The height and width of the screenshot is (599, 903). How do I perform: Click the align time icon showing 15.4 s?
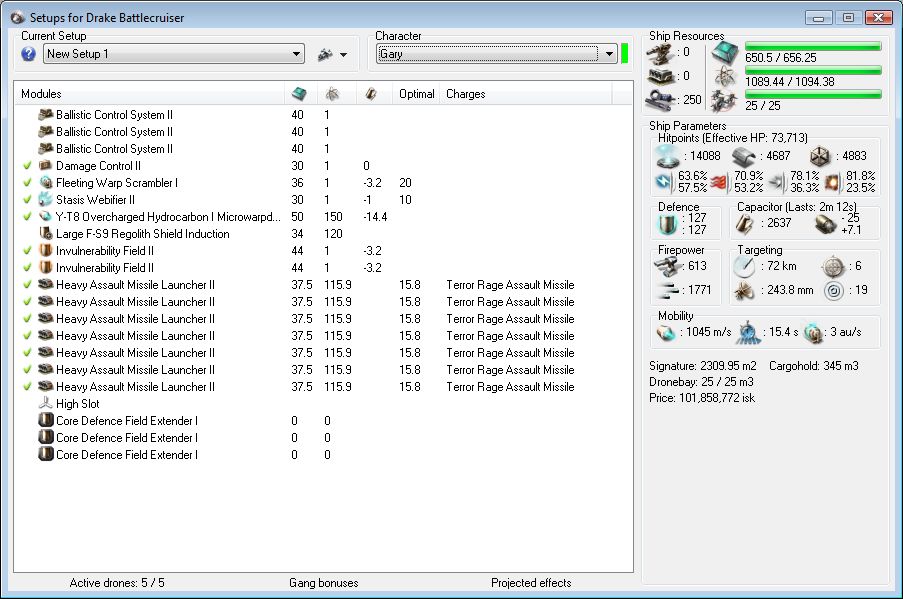pos(748,333)
